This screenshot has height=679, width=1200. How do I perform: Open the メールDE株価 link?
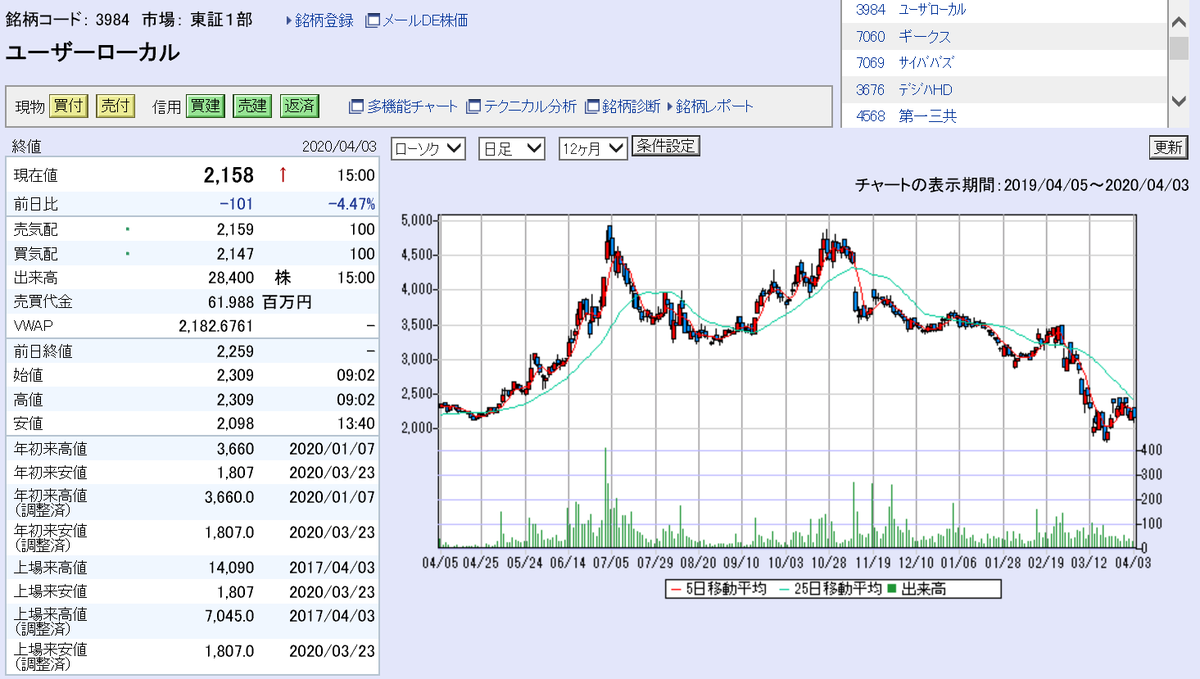[425, 20]
